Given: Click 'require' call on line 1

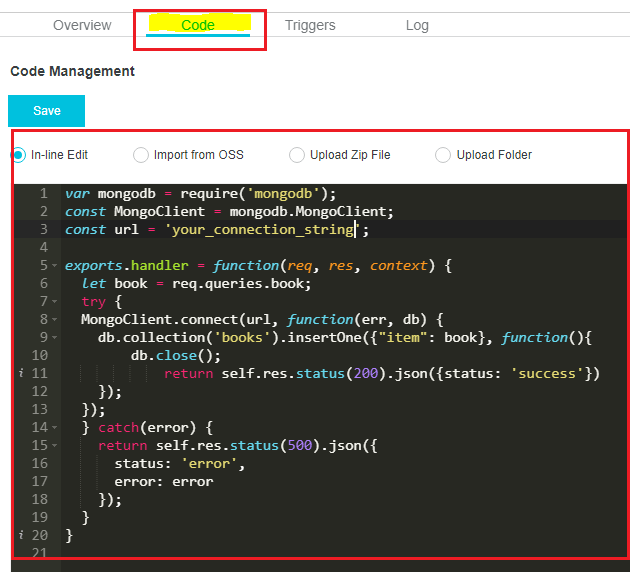Looking at the screenshot, I should pyautogui.click(x=209, y=194).
